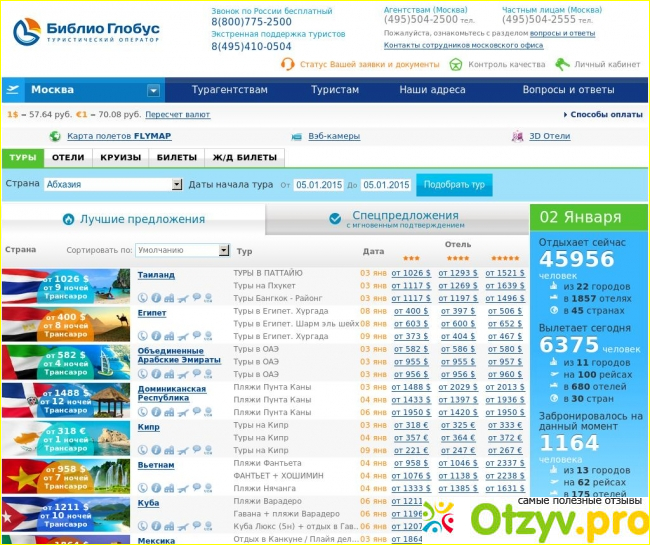Image resolution: width=650 pixels, height=545 pixels.
Task: Open personal cabinet via green key icon
Action: pyautogui.click(x=562, y=64)
